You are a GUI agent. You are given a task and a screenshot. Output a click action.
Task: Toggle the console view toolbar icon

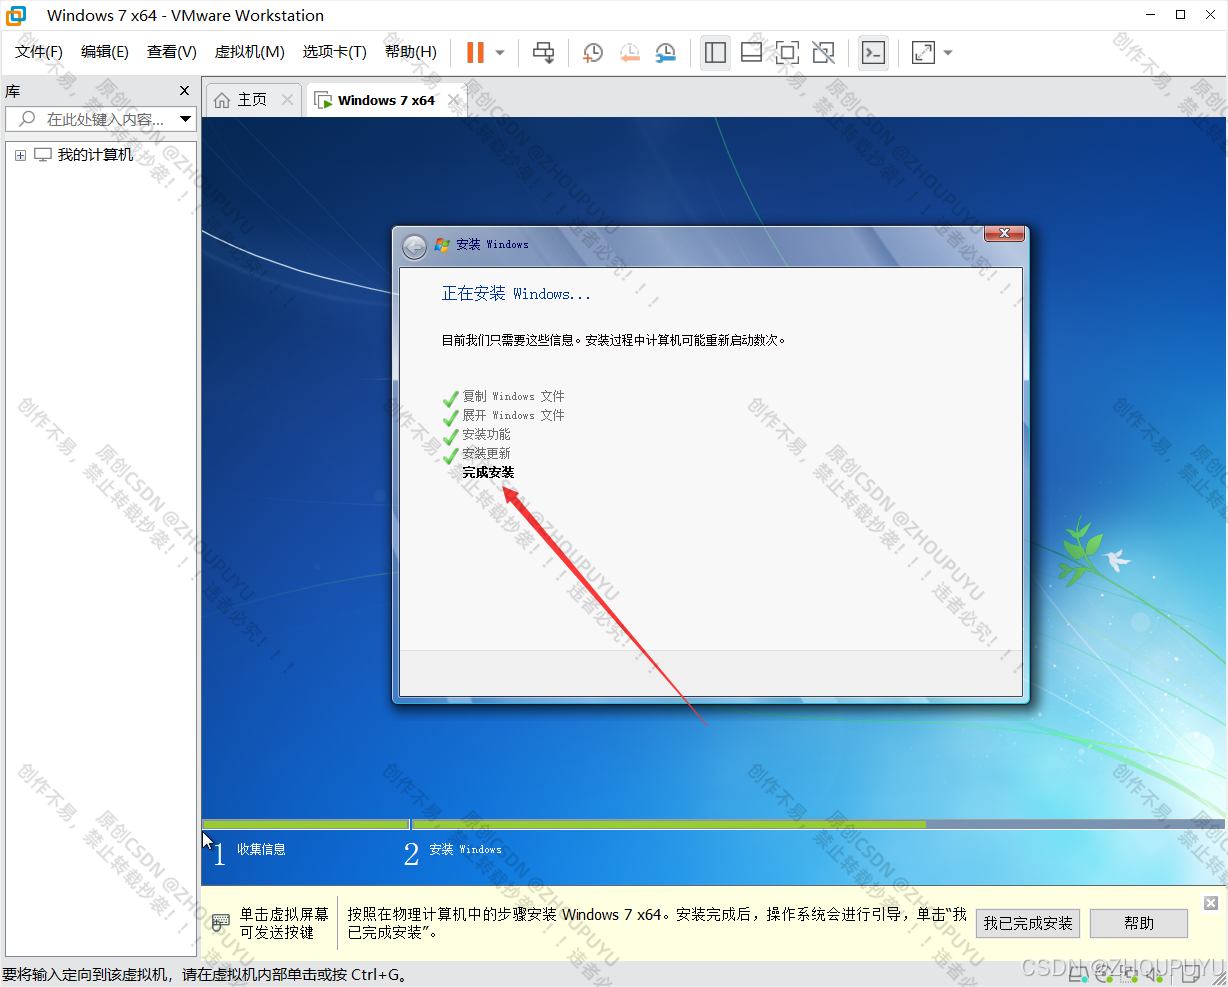[x=873, y=52]
